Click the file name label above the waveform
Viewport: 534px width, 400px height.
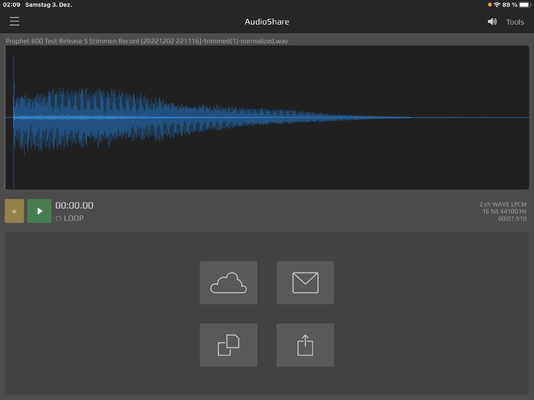point(147,41)
